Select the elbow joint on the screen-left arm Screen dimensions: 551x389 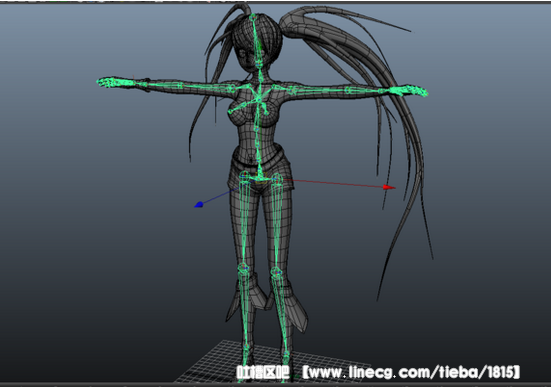[180, 85]
